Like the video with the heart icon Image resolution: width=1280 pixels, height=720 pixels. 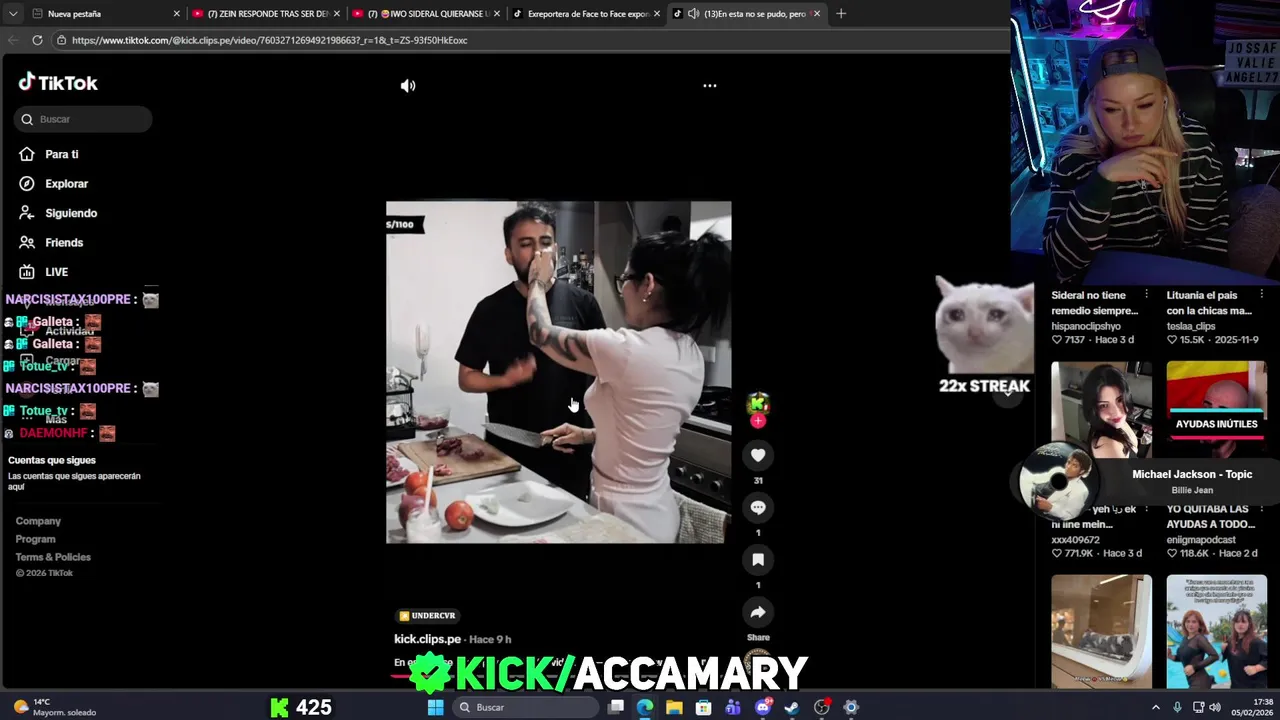pos(758,456)
